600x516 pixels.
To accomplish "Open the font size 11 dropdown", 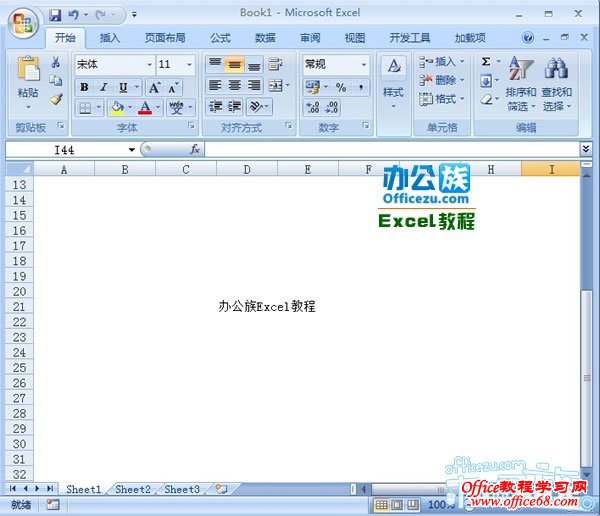I will pos(189,65).
